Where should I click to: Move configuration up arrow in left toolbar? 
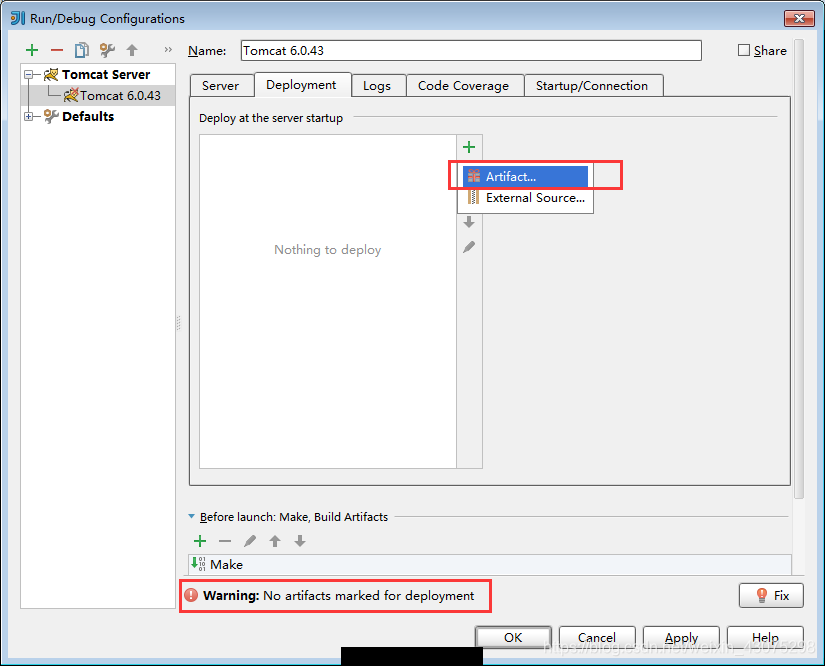point(132,50)
